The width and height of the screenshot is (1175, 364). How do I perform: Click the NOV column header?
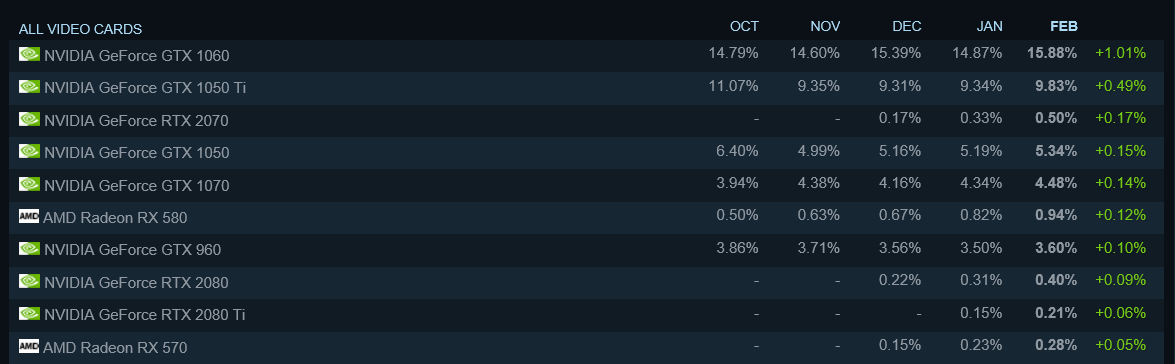click(x=825, y=26)
